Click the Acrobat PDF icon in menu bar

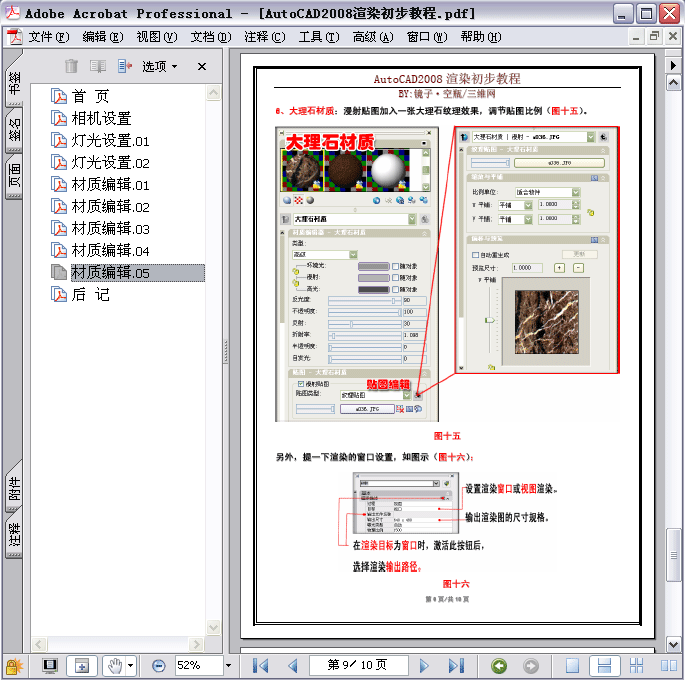(x=14, y=37)
